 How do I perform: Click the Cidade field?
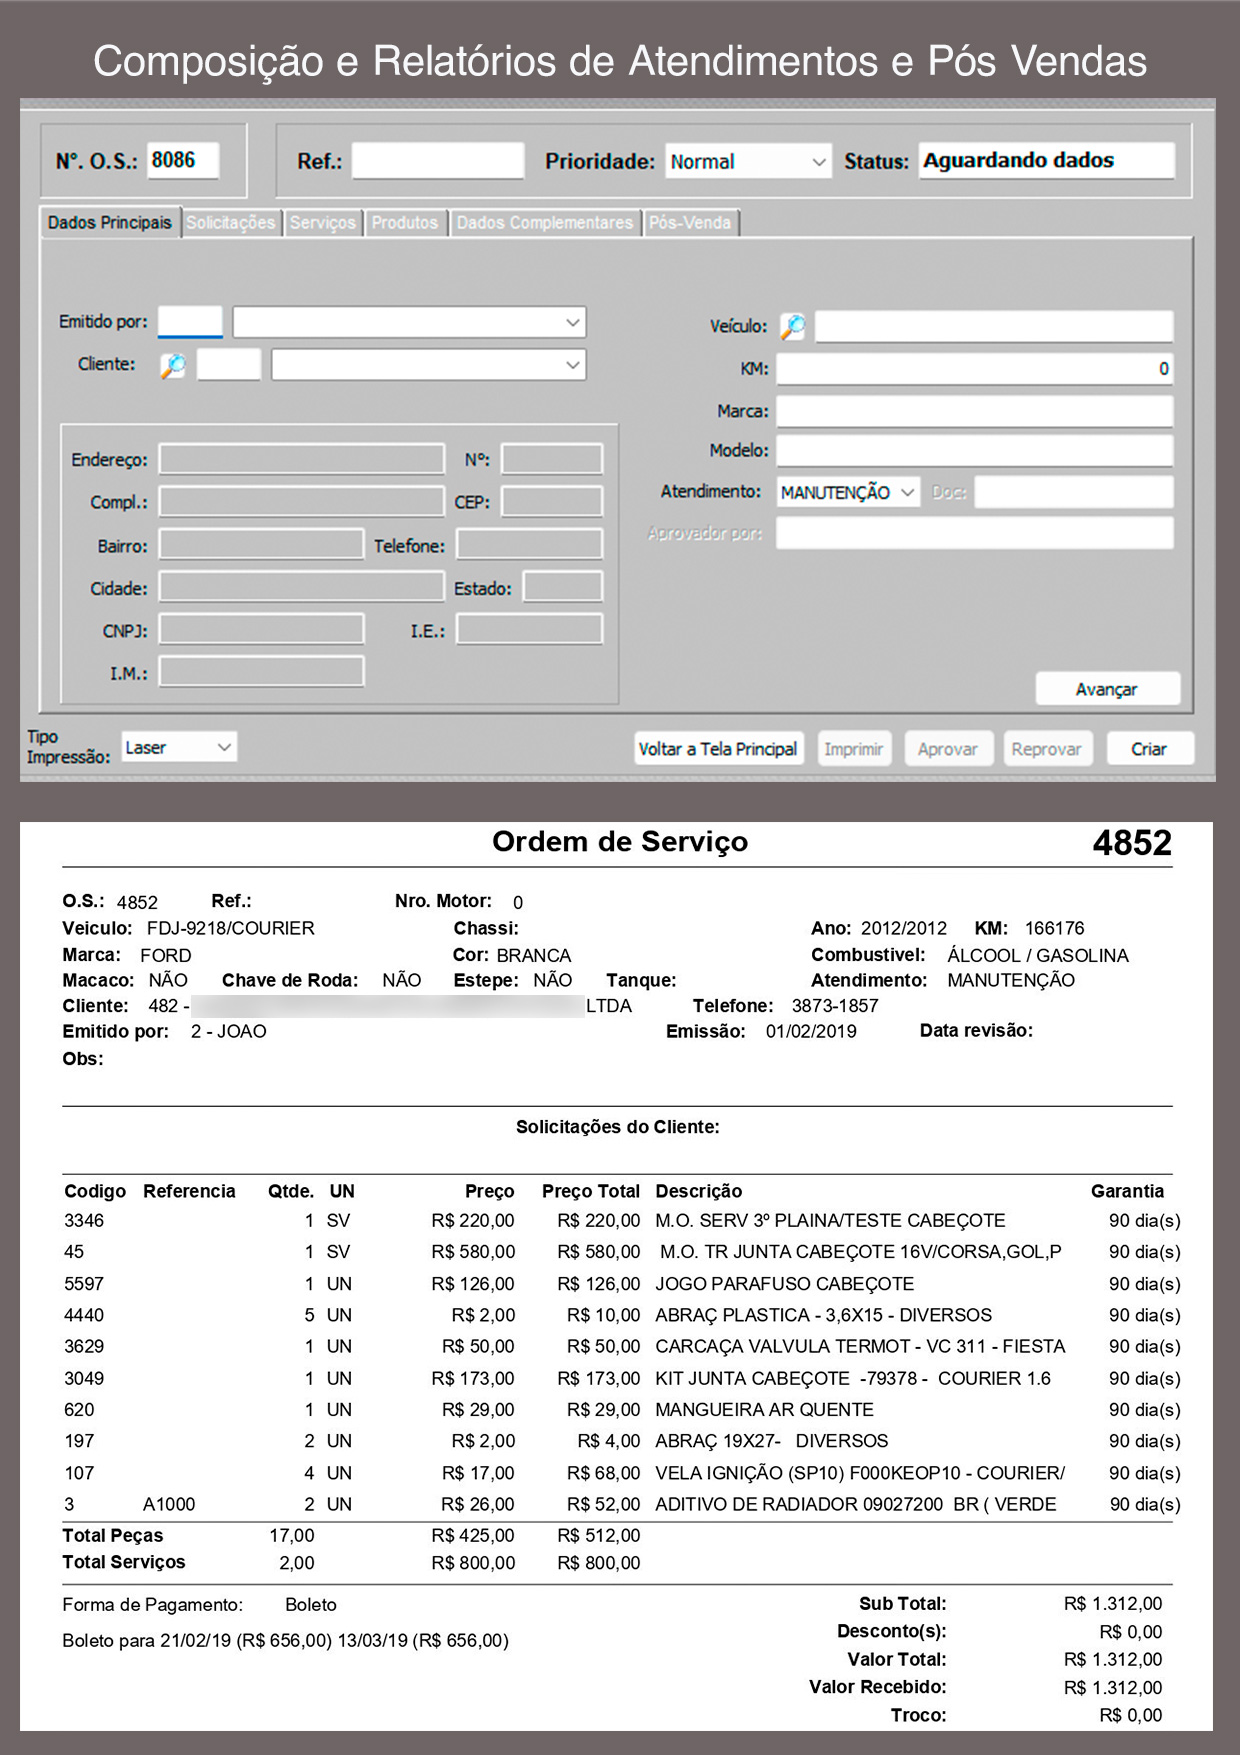302,587
